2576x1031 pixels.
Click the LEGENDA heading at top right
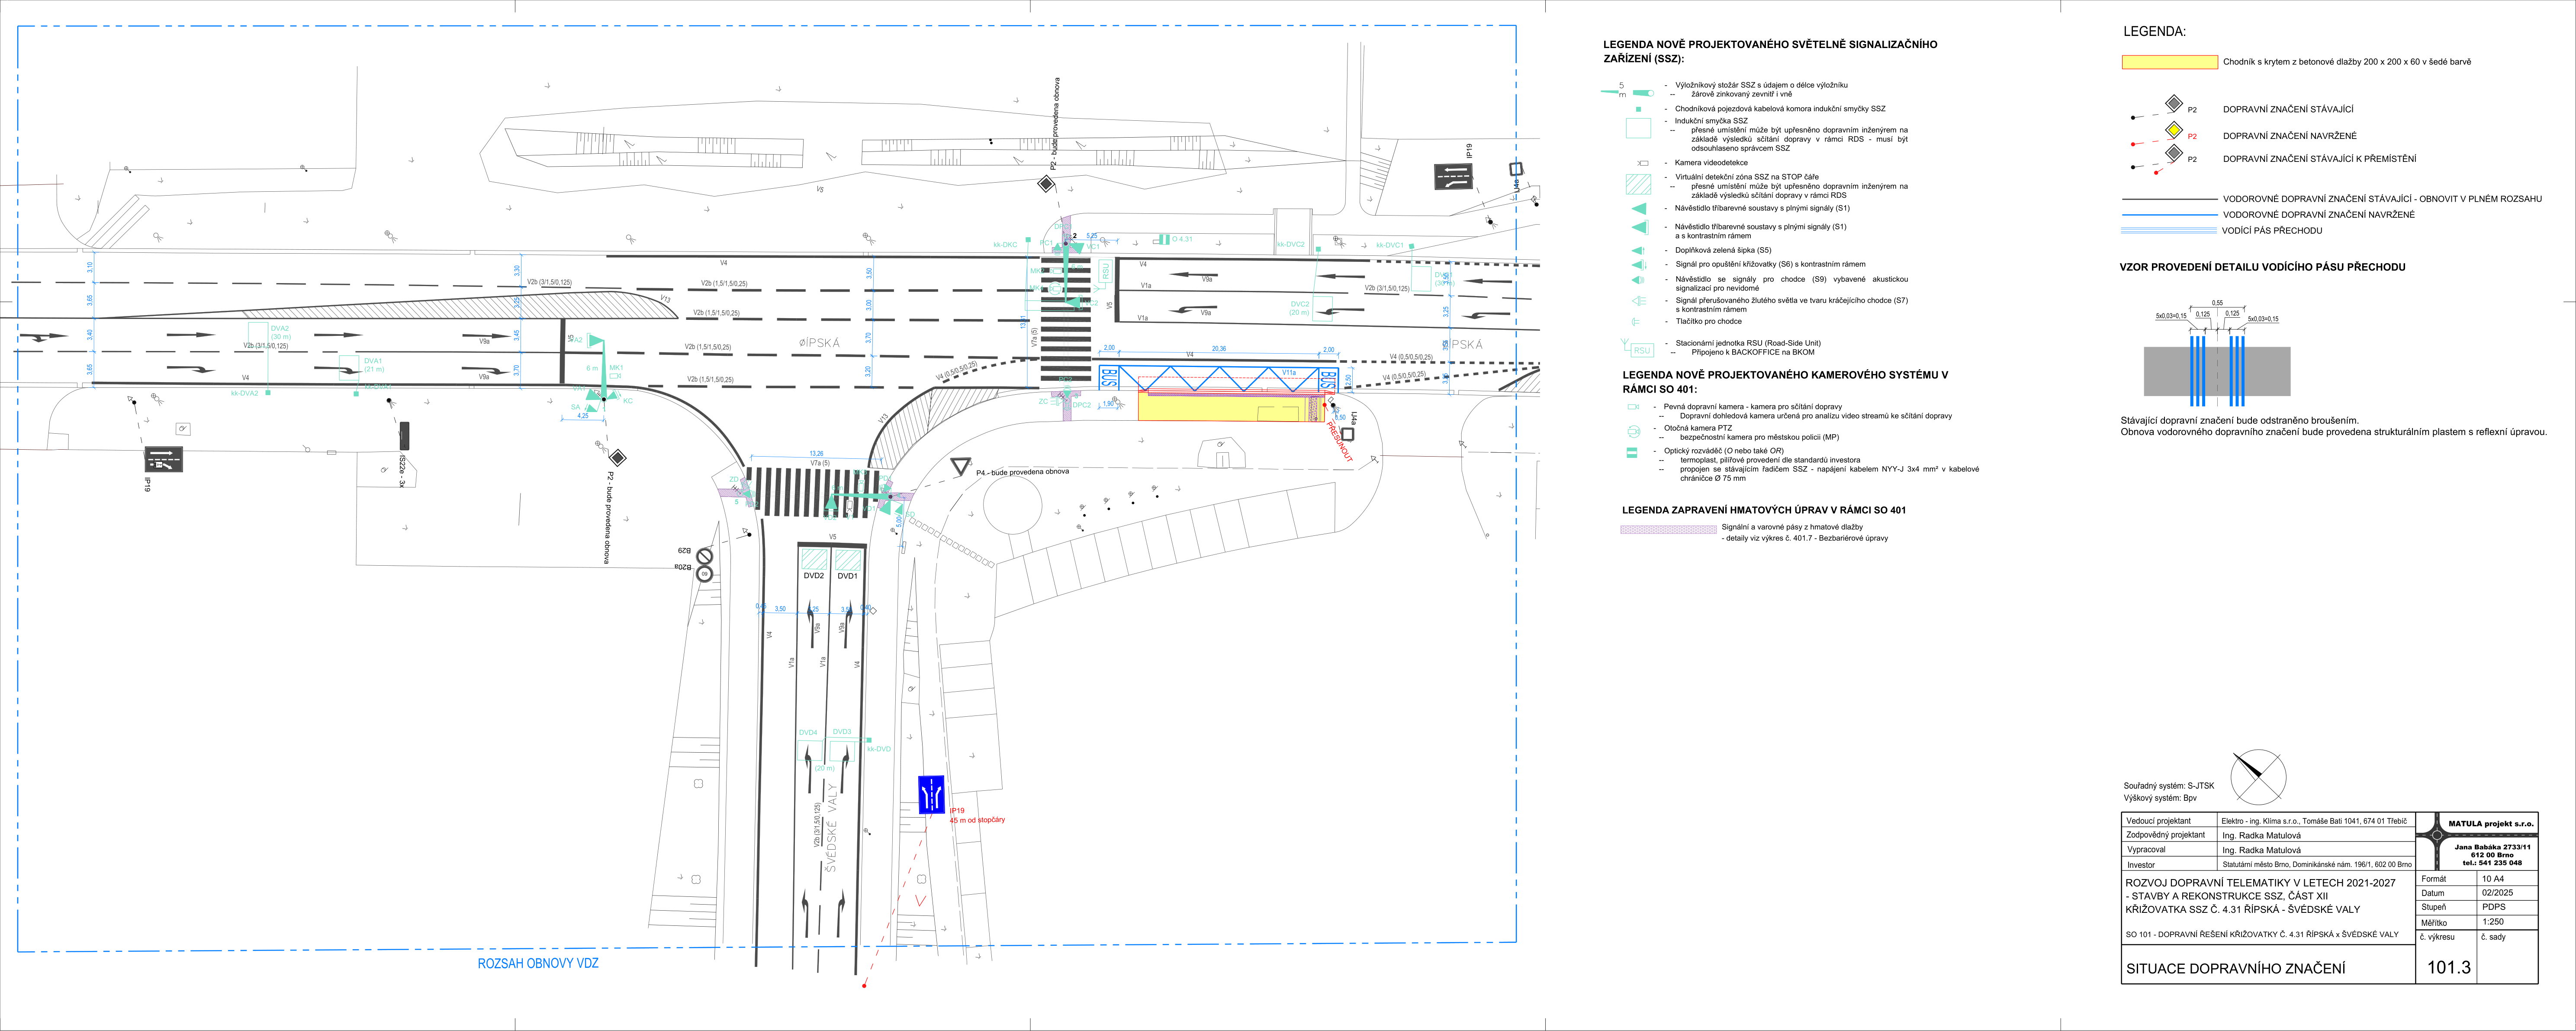[2155, 32]
